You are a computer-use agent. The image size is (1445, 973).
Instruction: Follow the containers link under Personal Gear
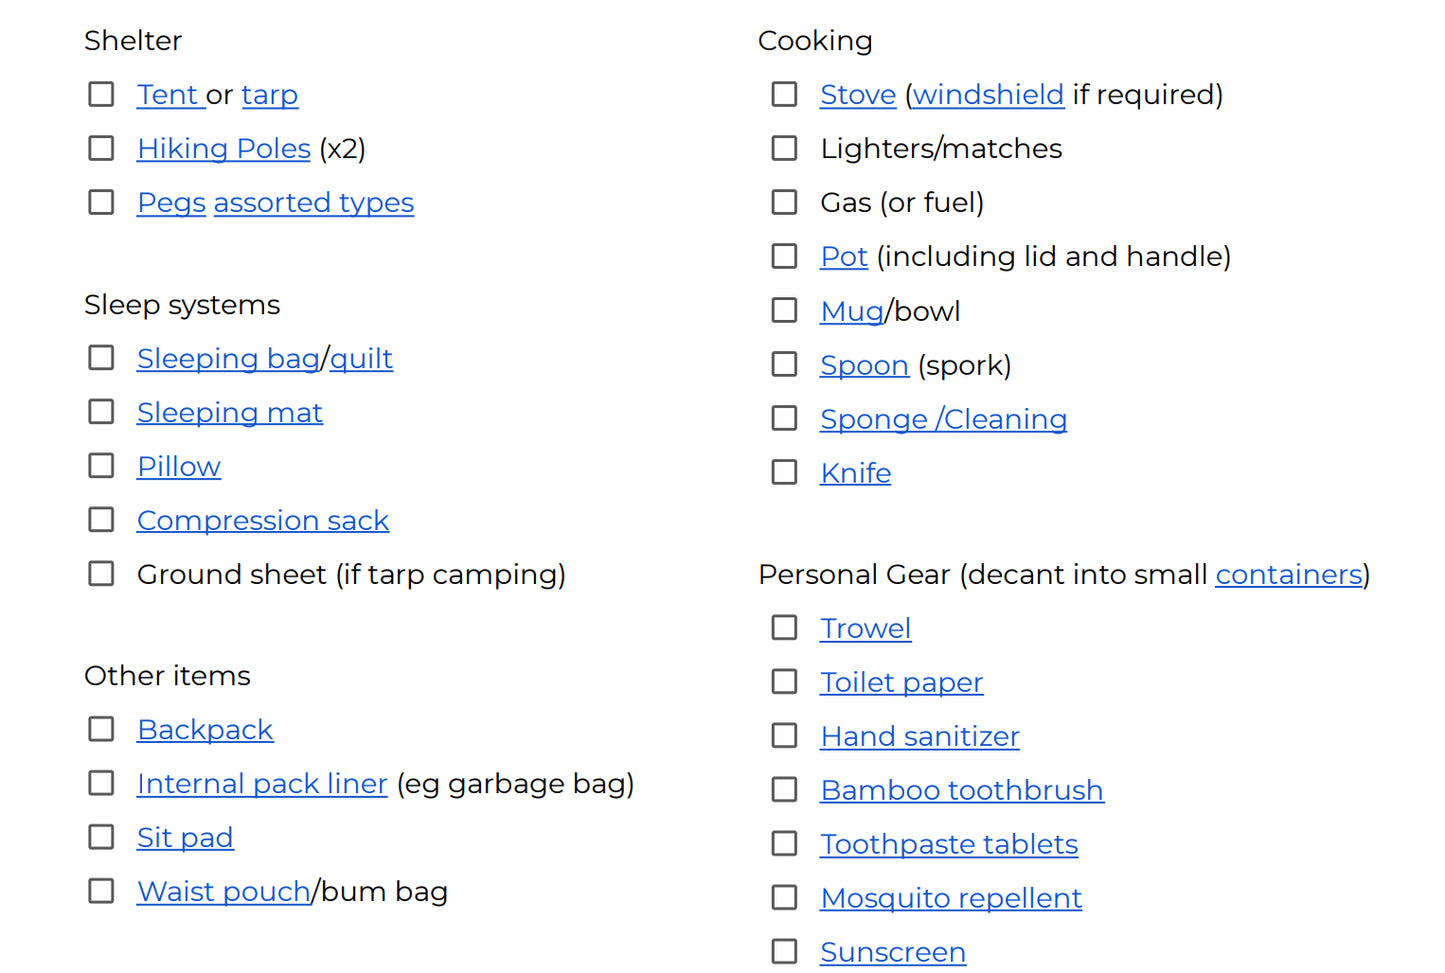[1288, 574]
